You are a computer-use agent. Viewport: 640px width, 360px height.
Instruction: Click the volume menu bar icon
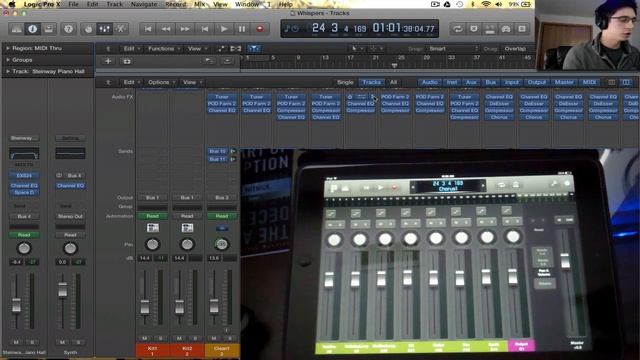point(499,4)
